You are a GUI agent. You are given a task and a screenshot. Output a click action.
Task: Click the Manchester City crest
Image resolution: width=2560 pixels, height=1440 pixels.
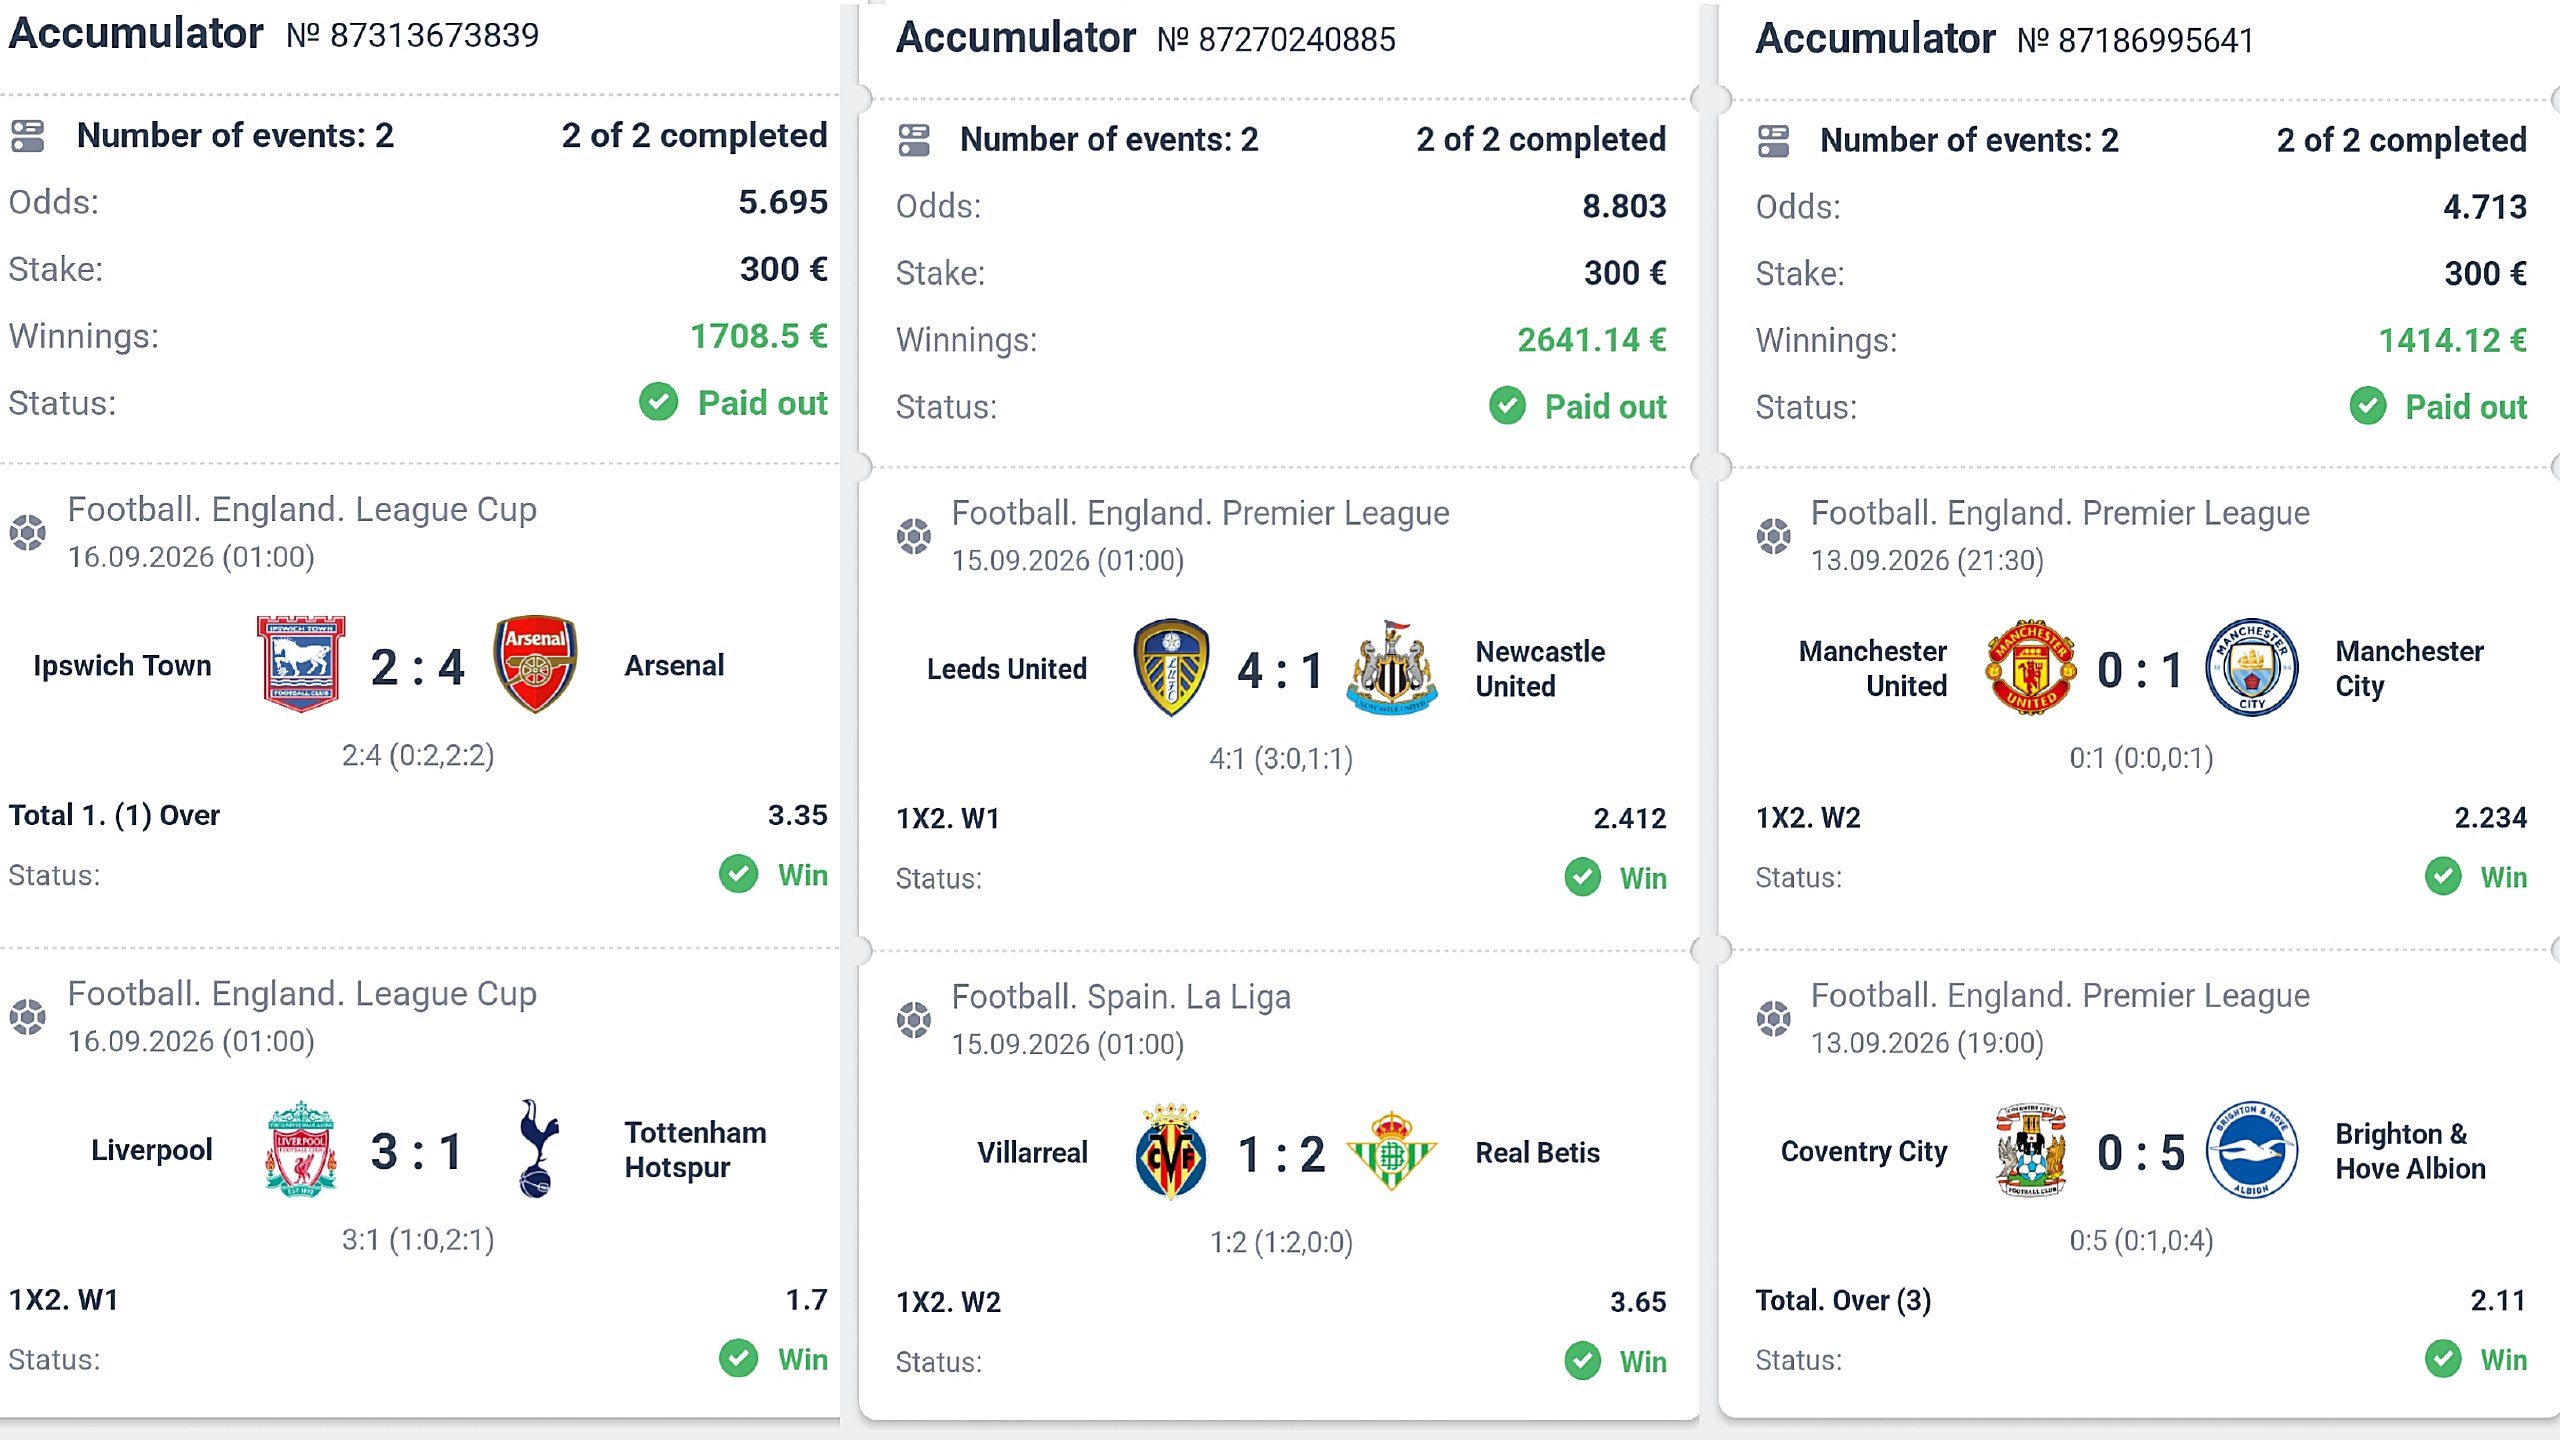tap(2251, 667)
